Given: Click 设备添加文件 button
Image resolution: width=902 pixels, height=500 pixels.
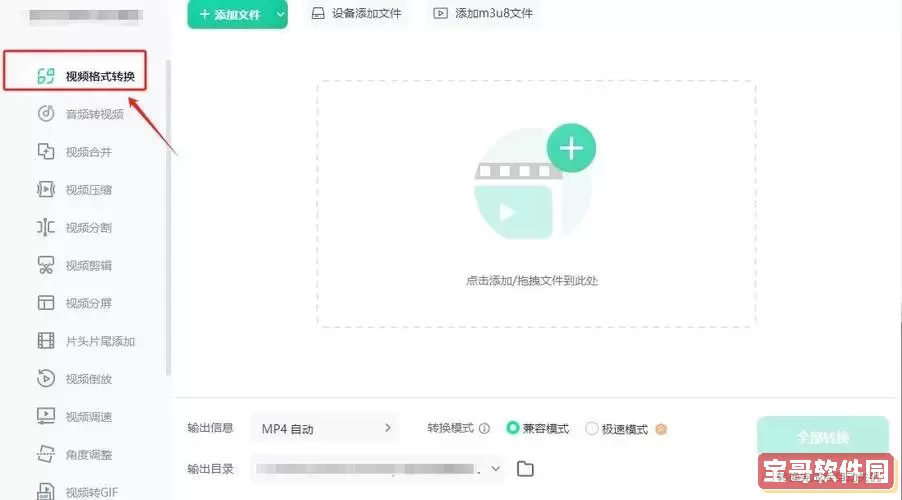Looking at the screenshot, I should coord(357,13).
